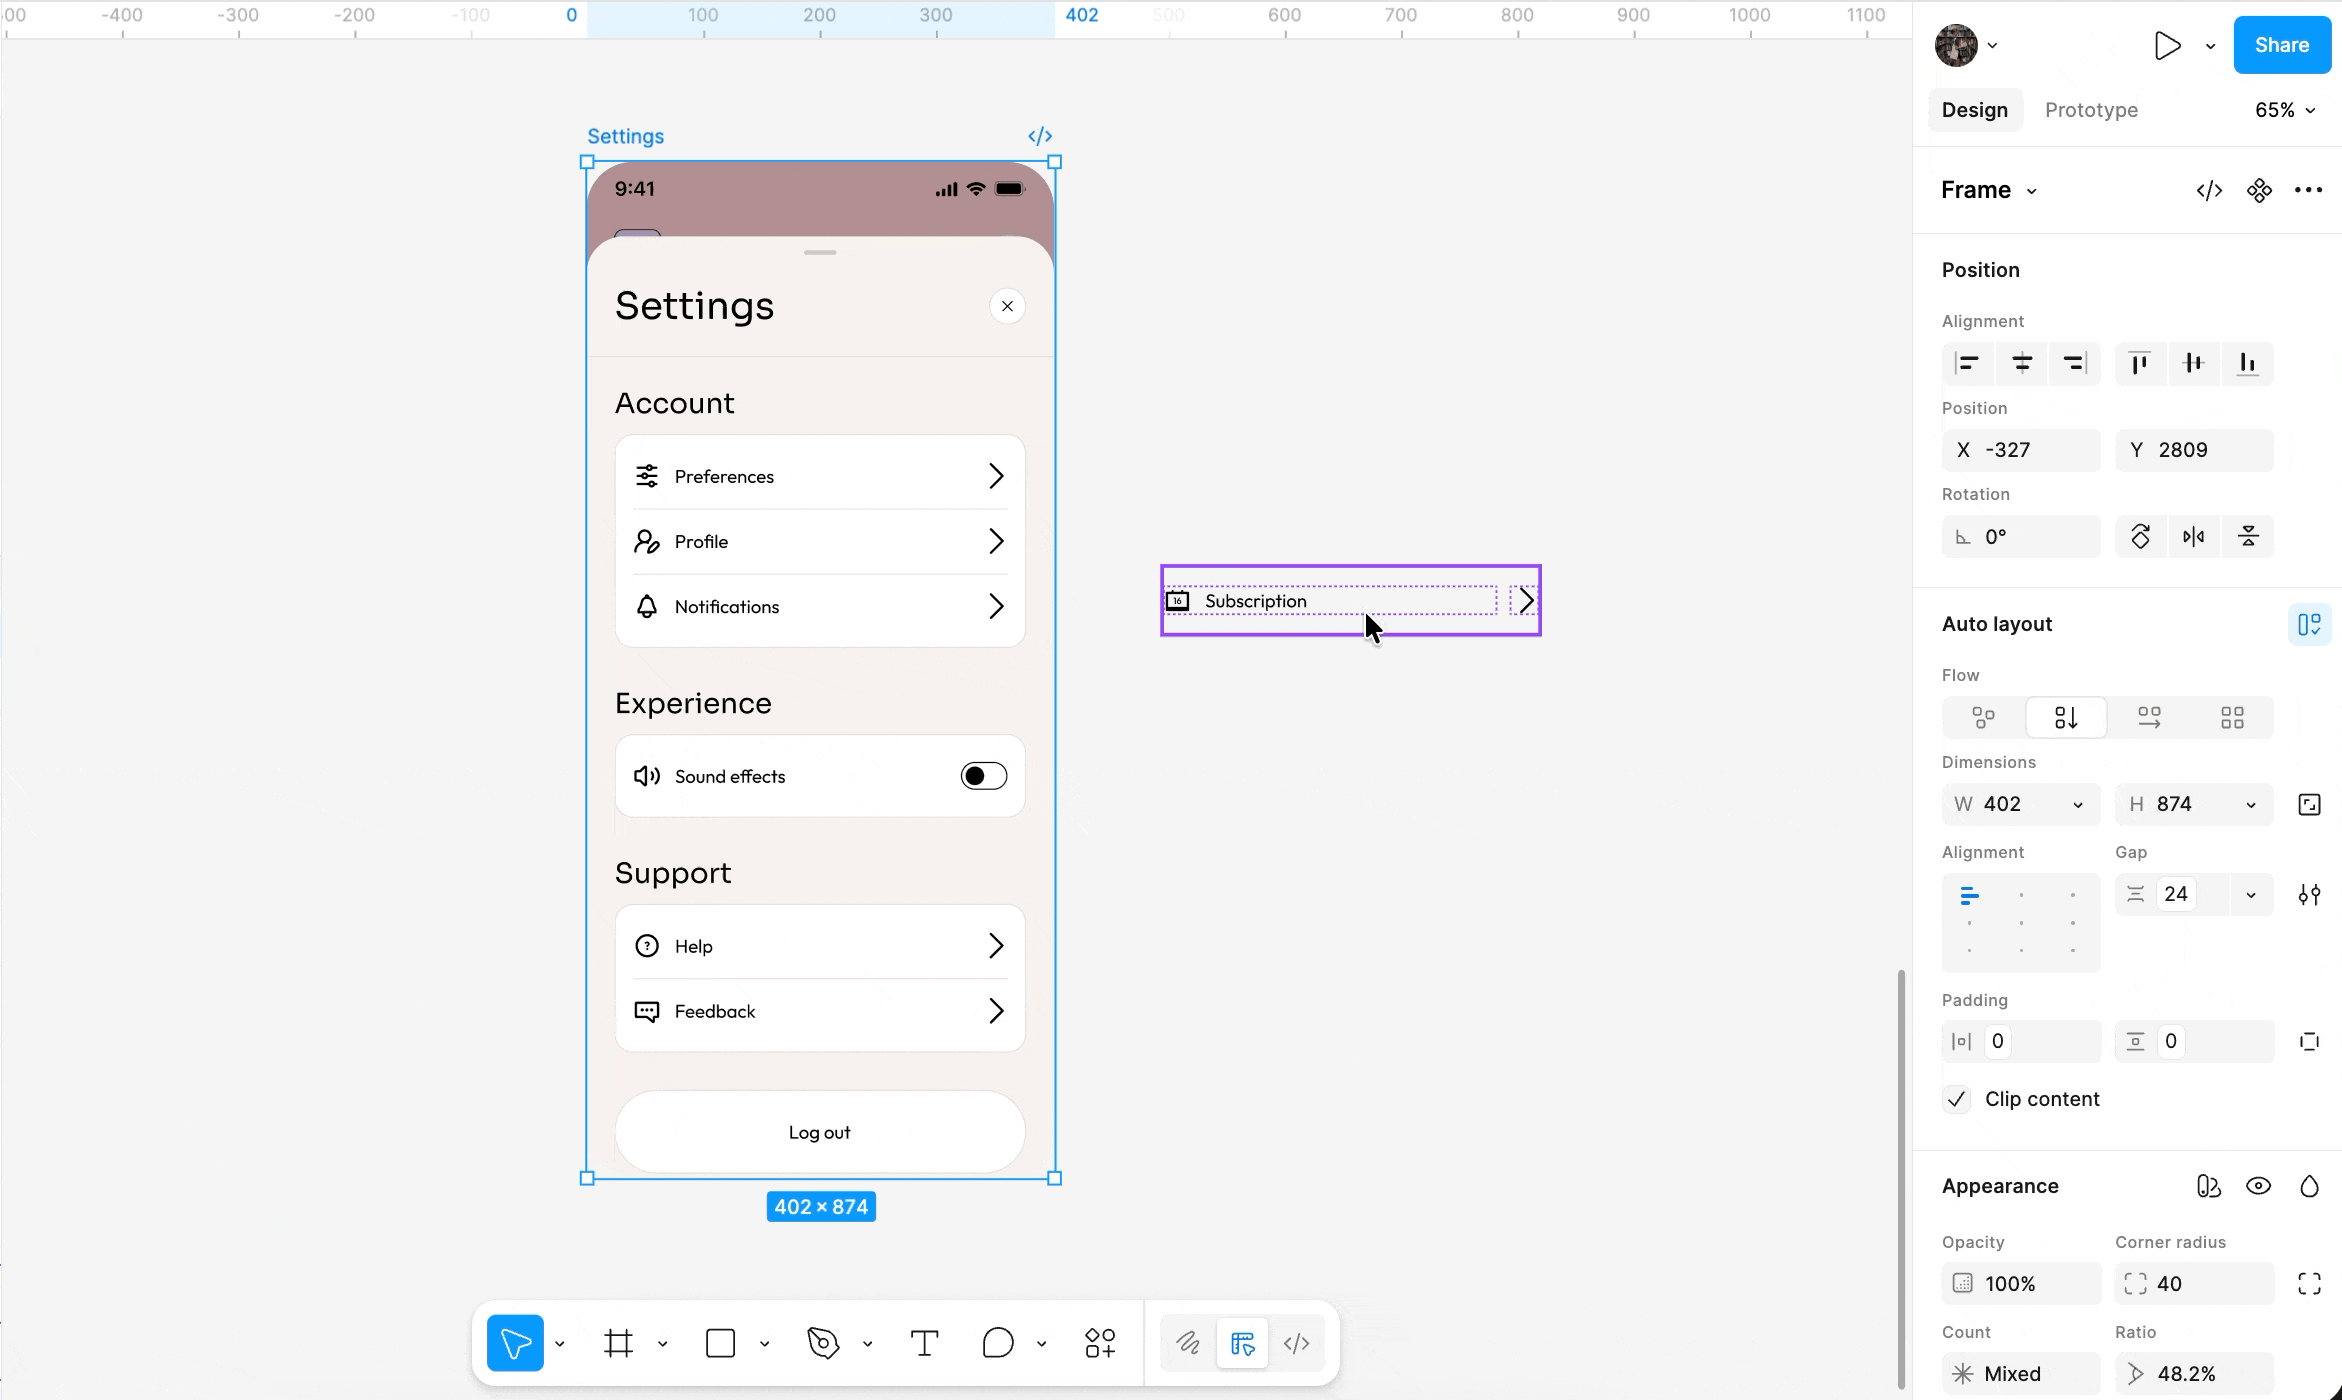Select the Text tool
Viewport: 2342px width, 1400px height.
[x=924, y=1343]
